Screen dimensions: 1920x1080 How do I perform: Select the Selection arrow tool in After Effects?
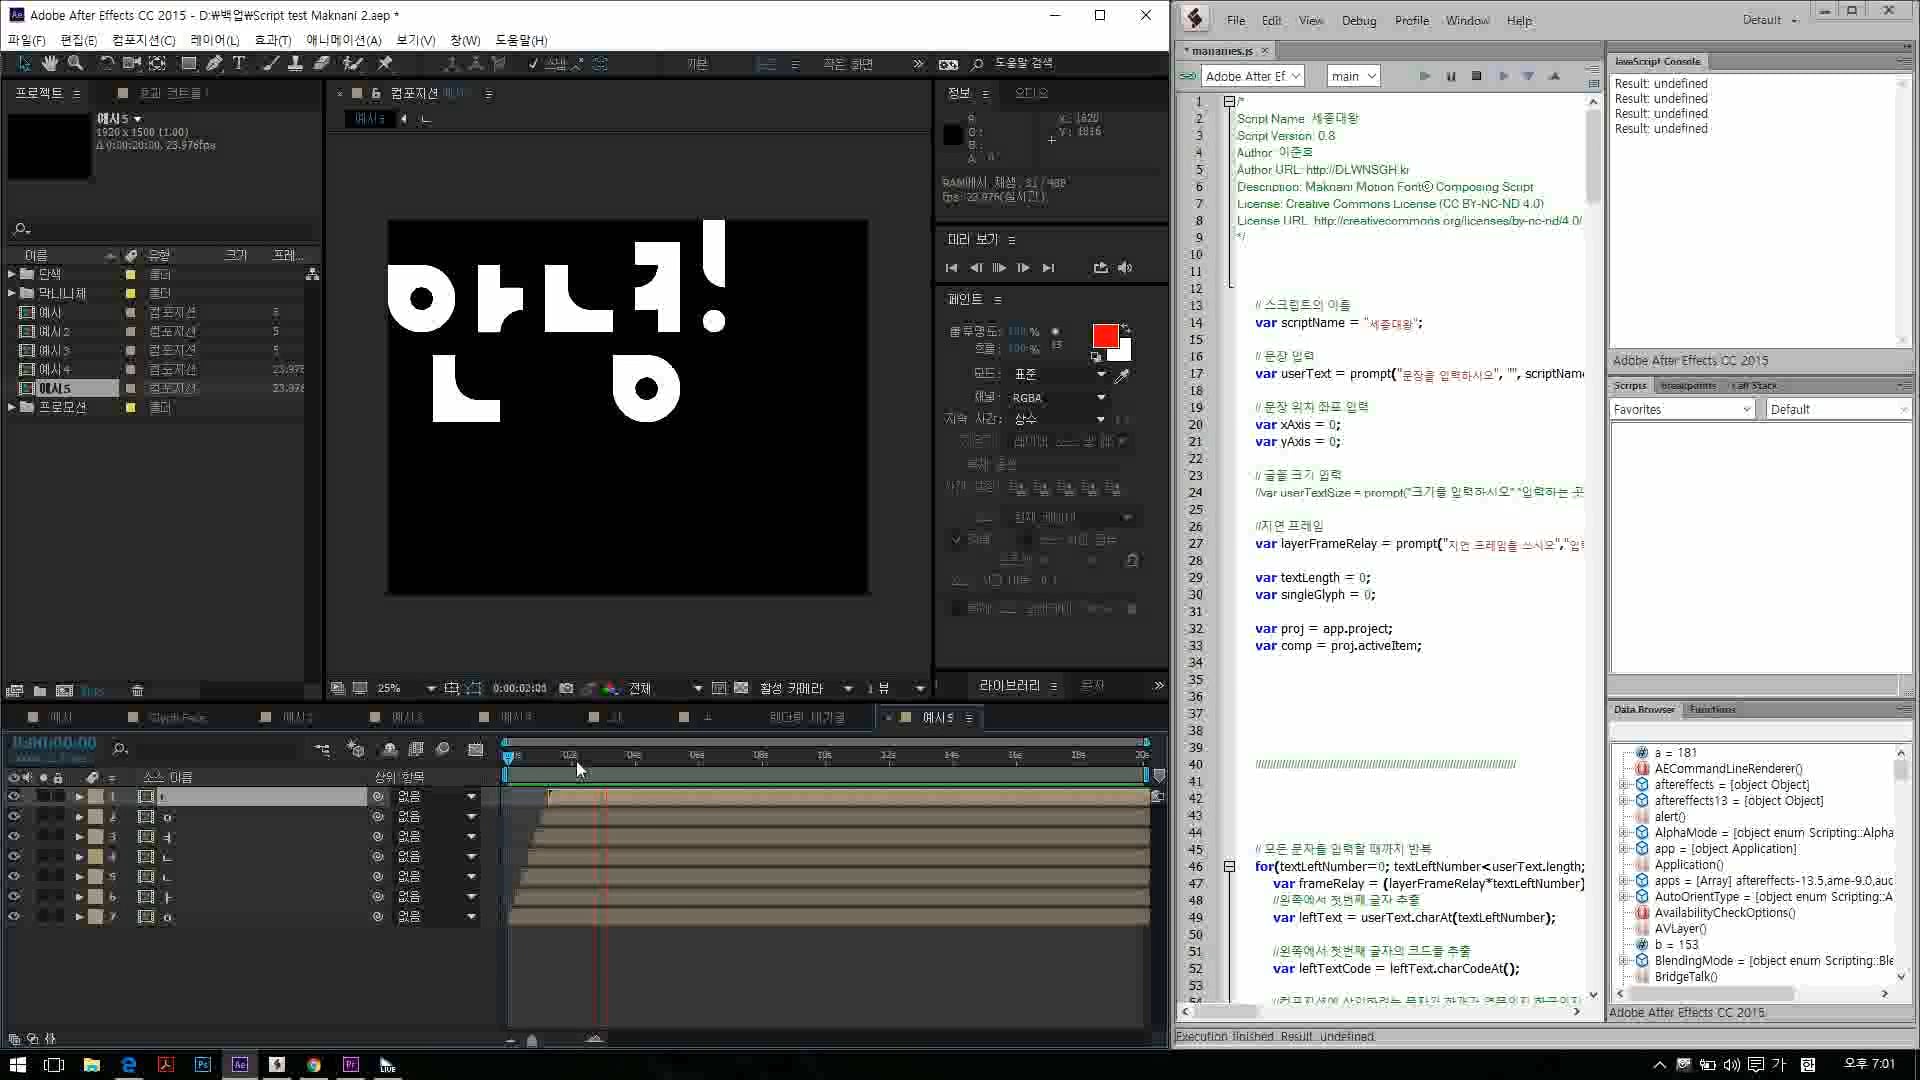(x=24, y=63)
